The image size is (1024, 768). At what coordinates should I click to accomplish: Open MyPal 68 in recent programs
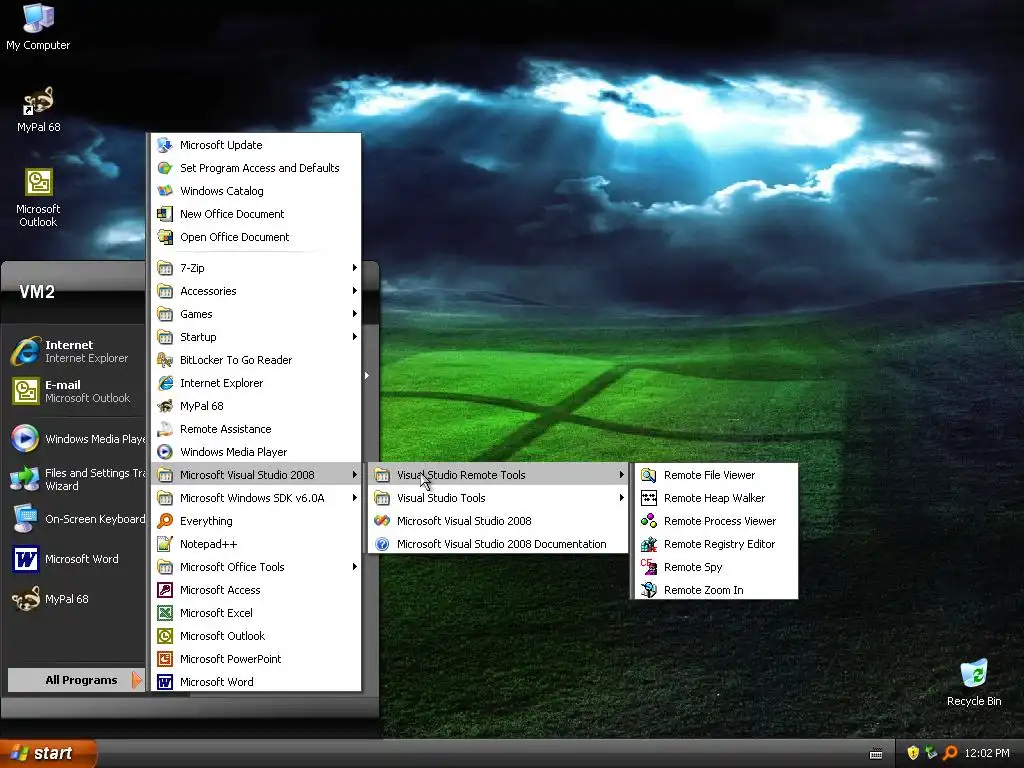77,599
